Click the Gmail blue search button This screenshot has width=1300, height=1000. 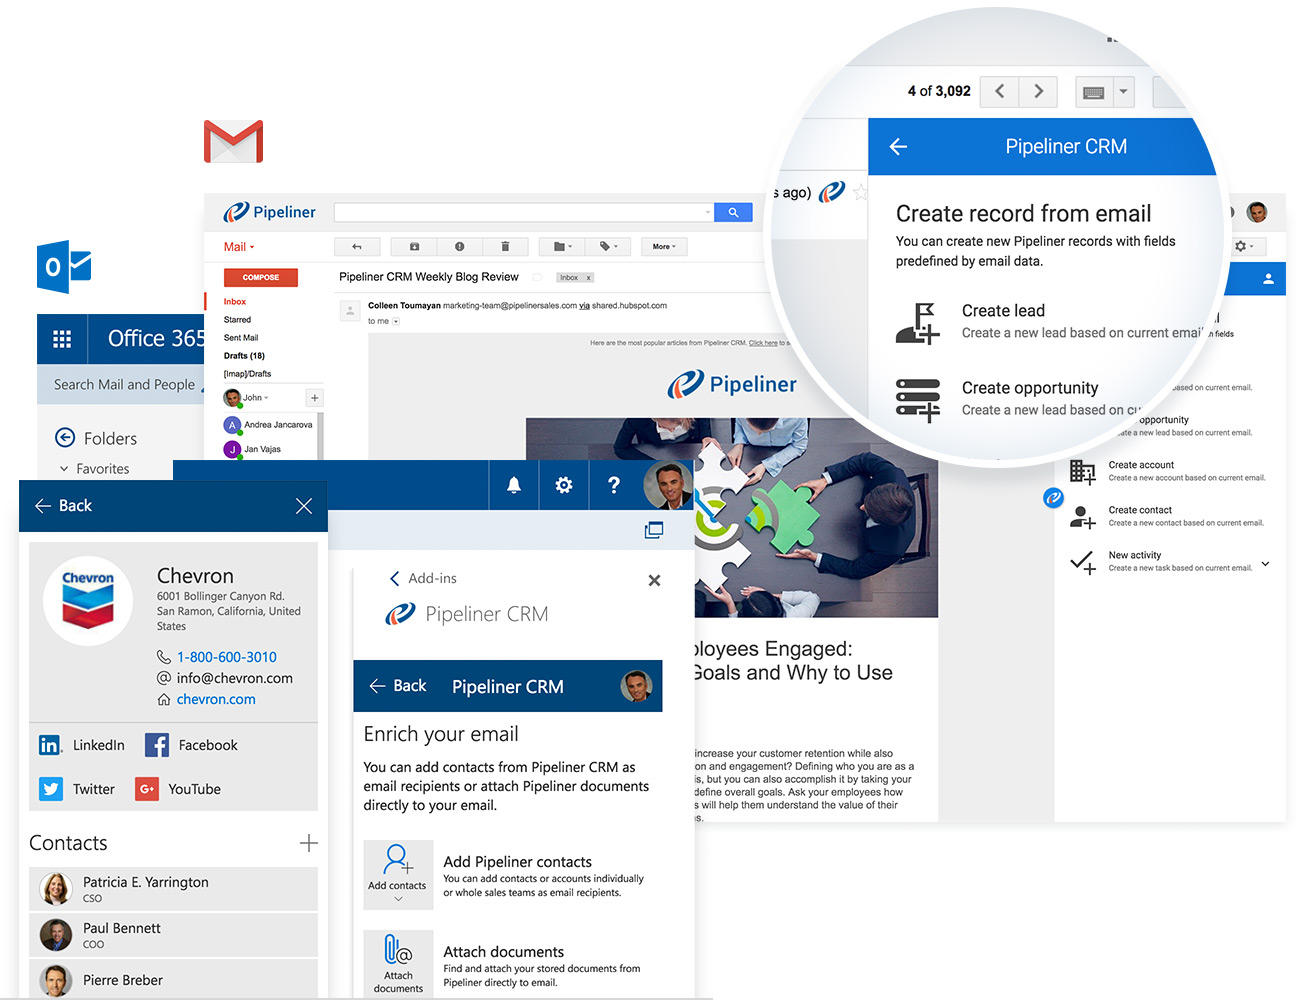733,212
